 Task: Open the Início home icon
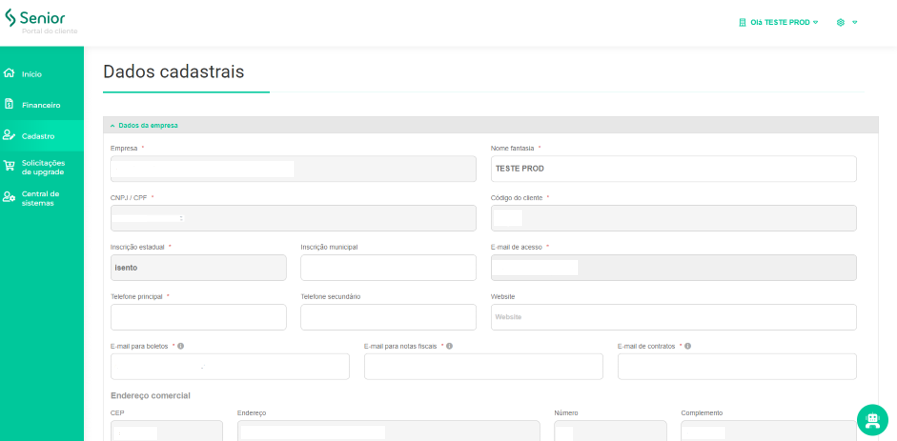click(x=9, y=73)
